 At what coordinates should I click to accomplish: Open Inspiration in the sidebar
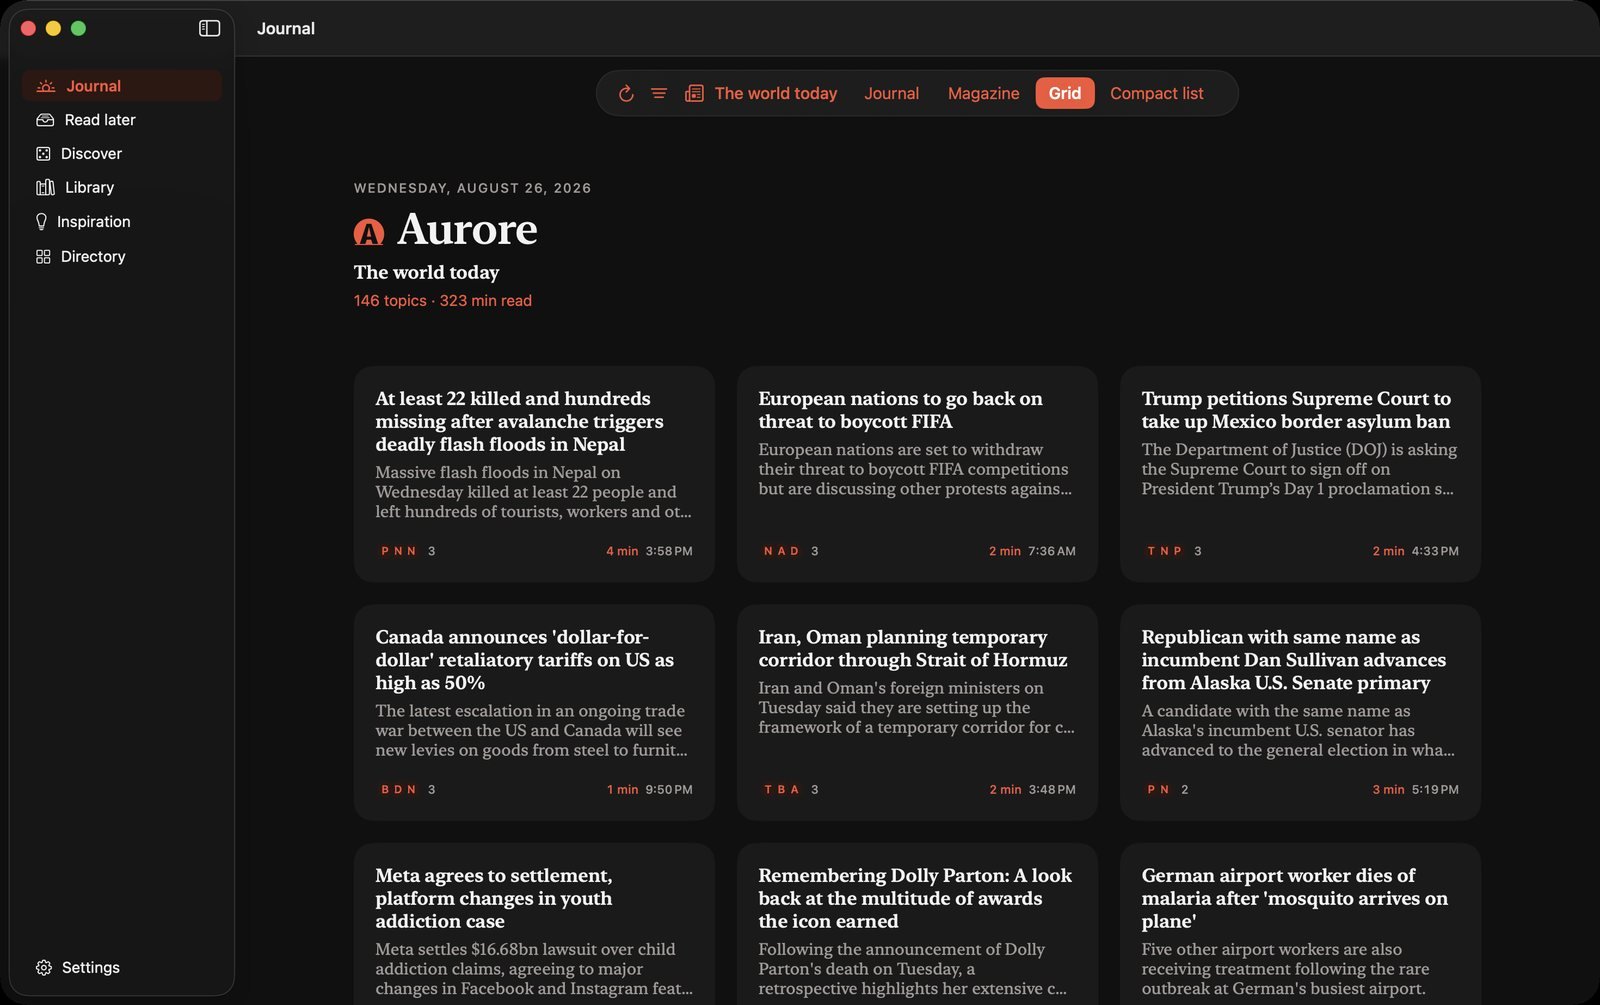[x=122, y=222]
